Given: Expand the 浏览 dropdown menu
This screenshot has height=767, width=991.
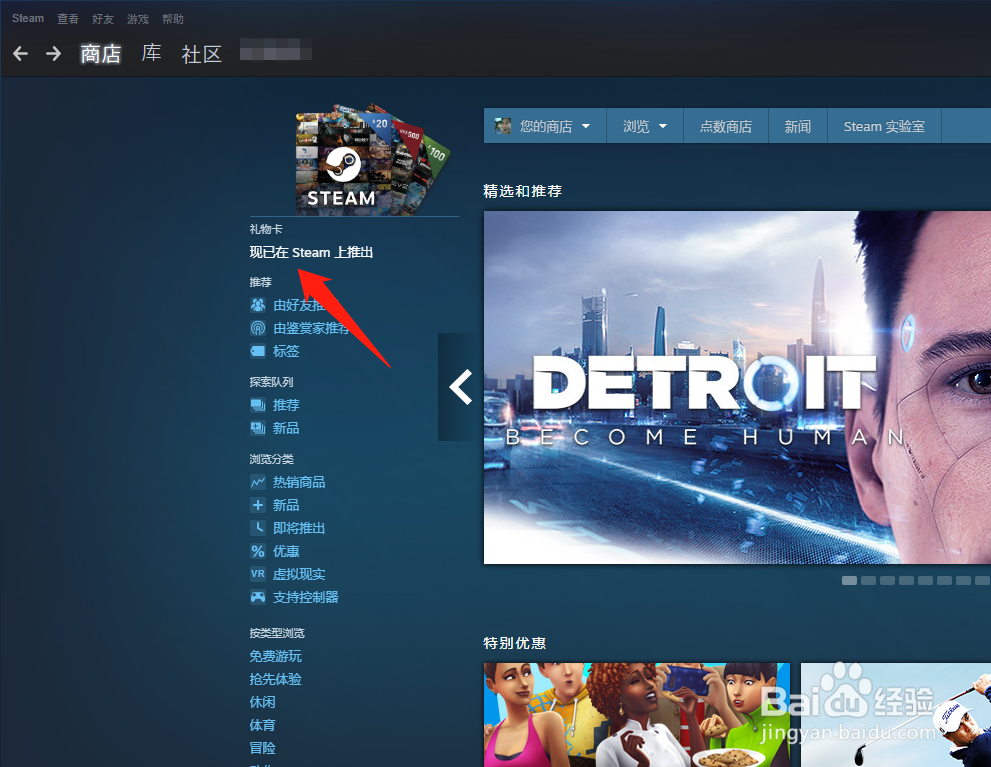Looking at the screenshot, I should (x=645, y=126).
